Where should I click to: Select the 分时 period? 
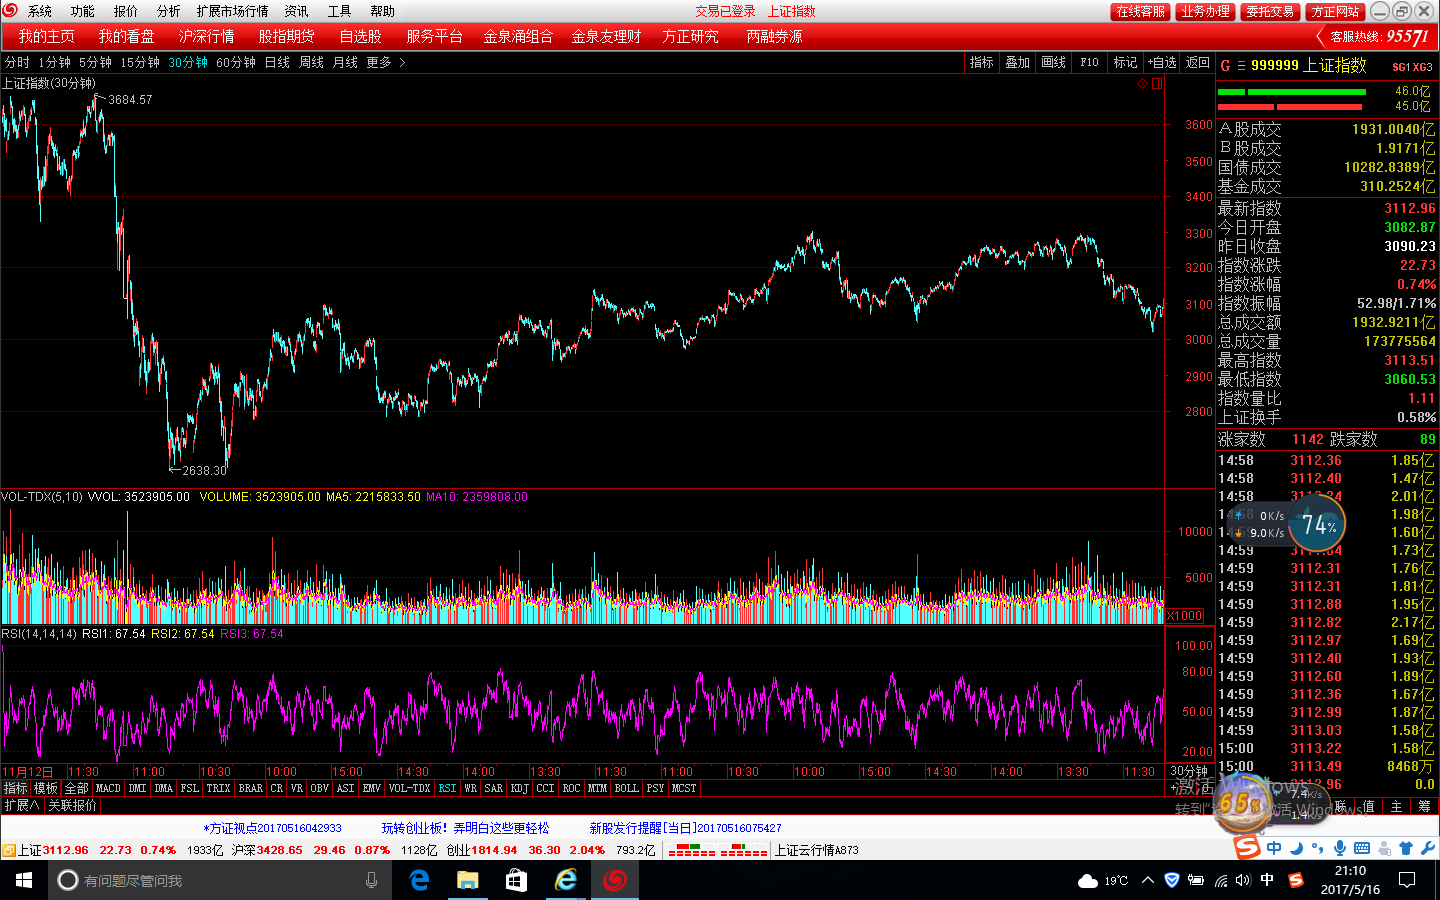coord(17,62)
